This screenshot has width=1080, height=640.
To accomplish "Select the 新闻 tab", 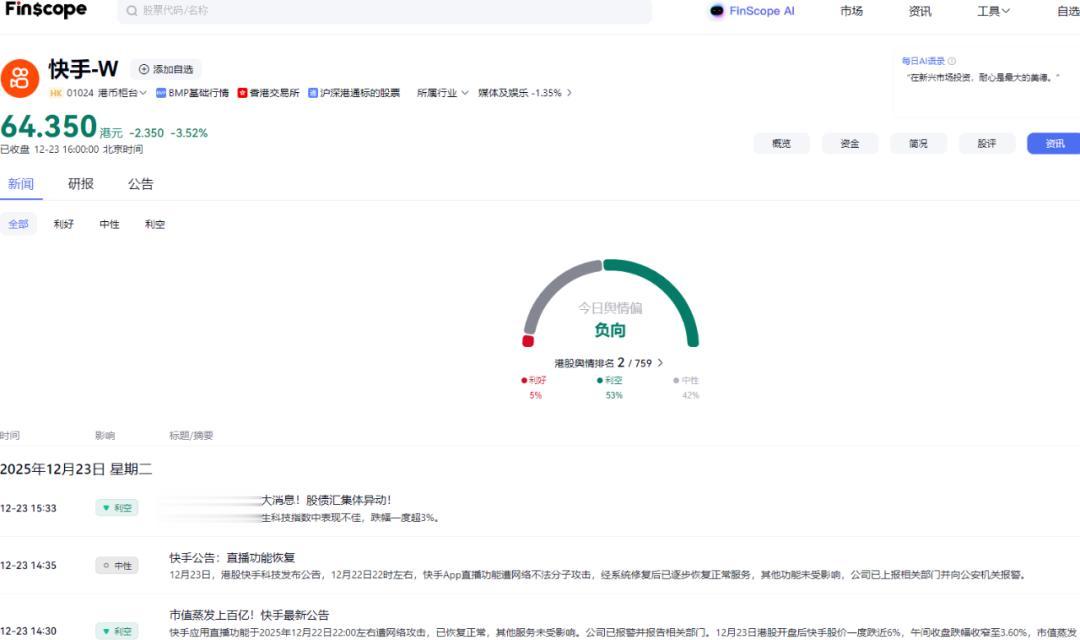I will tap(21, 184).
